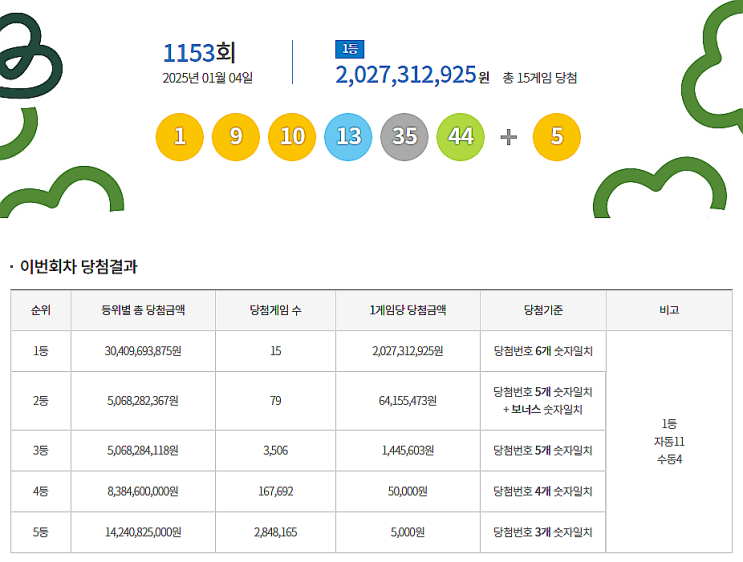
Task: Click the 1153회 draw number heading
Action: [x=199, y=53]
